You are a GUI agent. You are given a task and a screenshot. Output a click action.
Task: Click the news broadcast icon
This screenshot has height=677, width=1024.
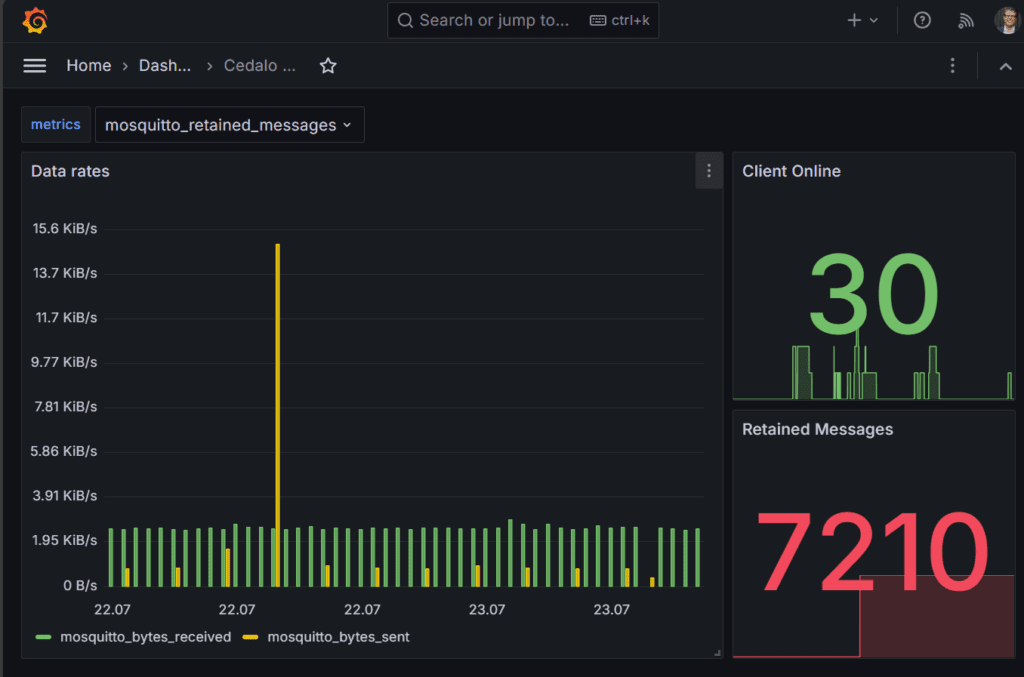965,19
